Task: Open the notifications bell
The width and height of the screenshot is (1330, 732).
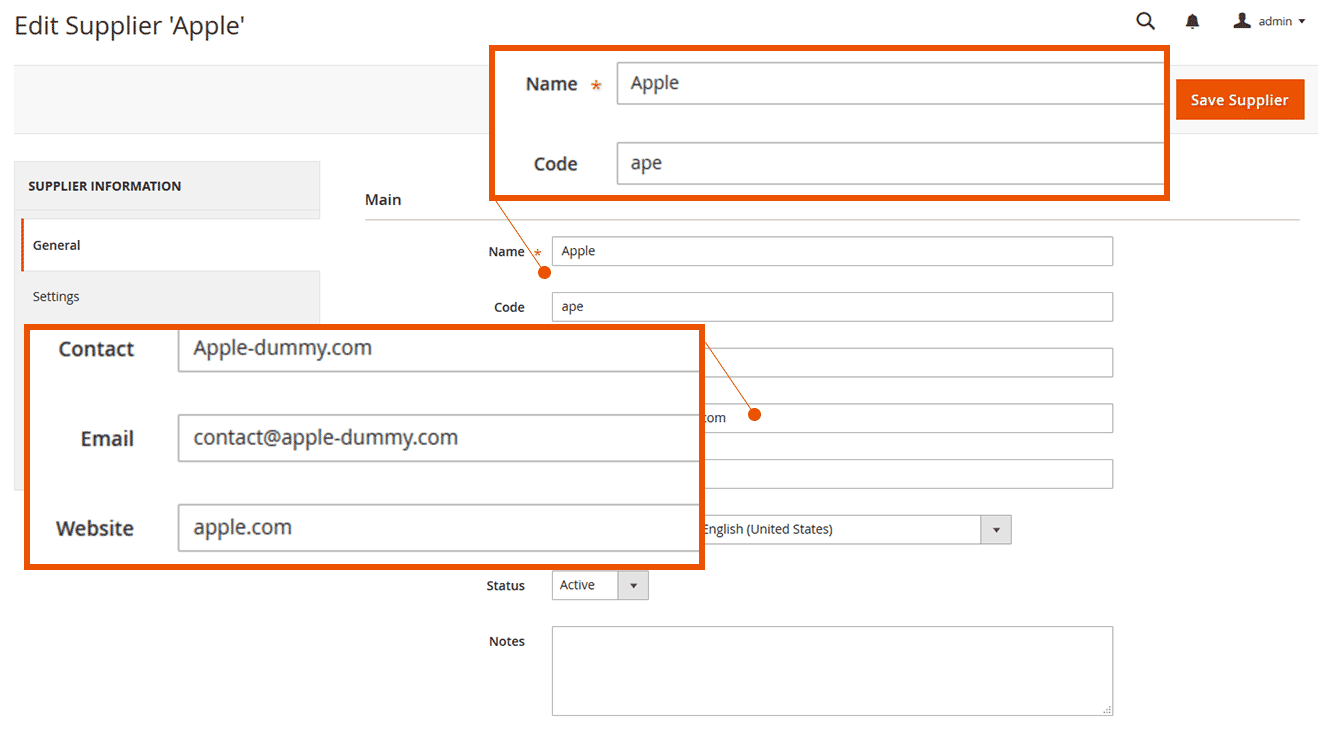Action: click(x=1192, y=22)
